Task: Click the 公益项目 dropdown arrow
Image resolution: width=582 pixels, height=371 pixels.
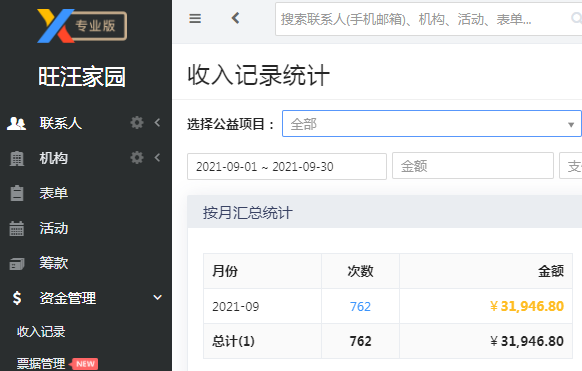Action: (571, 125)
